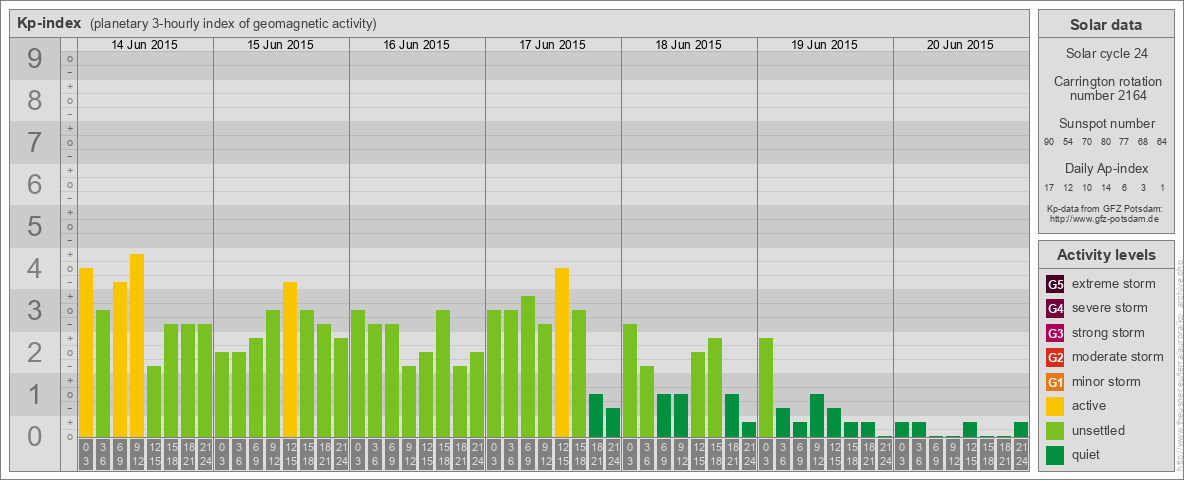Click the 'Activity levels' panel heading
1184x480 pixels.
click(1105, 255)
